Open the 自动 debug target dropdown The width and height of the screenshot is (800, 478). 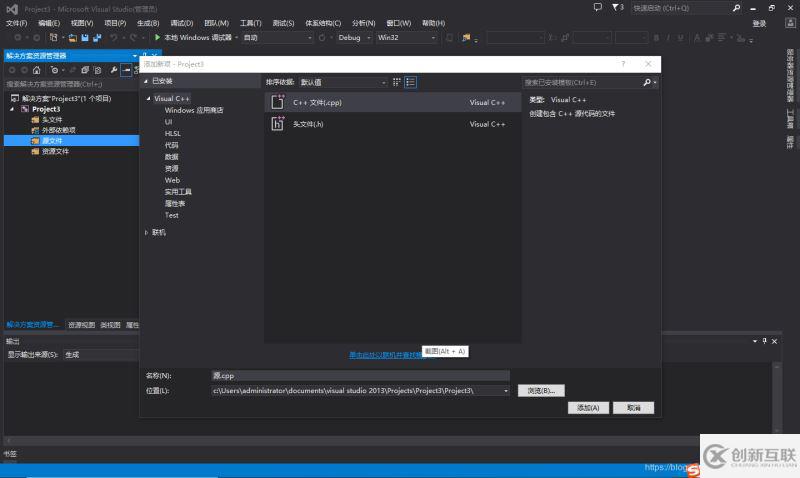click(278, 38)
